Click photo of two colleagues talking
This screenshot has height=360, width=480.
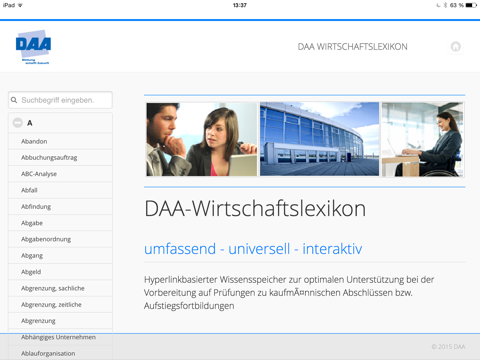point(202,139)
